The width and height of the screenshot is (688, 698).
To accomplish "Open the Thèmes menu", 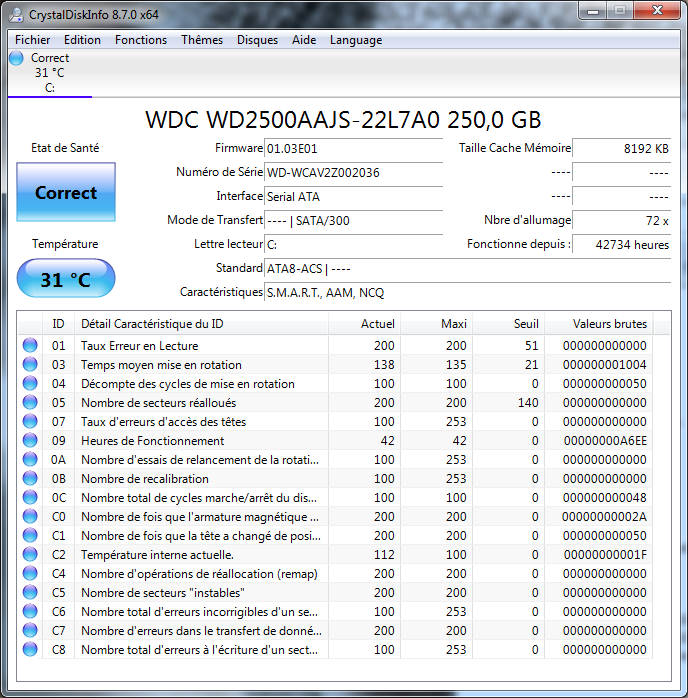I will 202,40.
